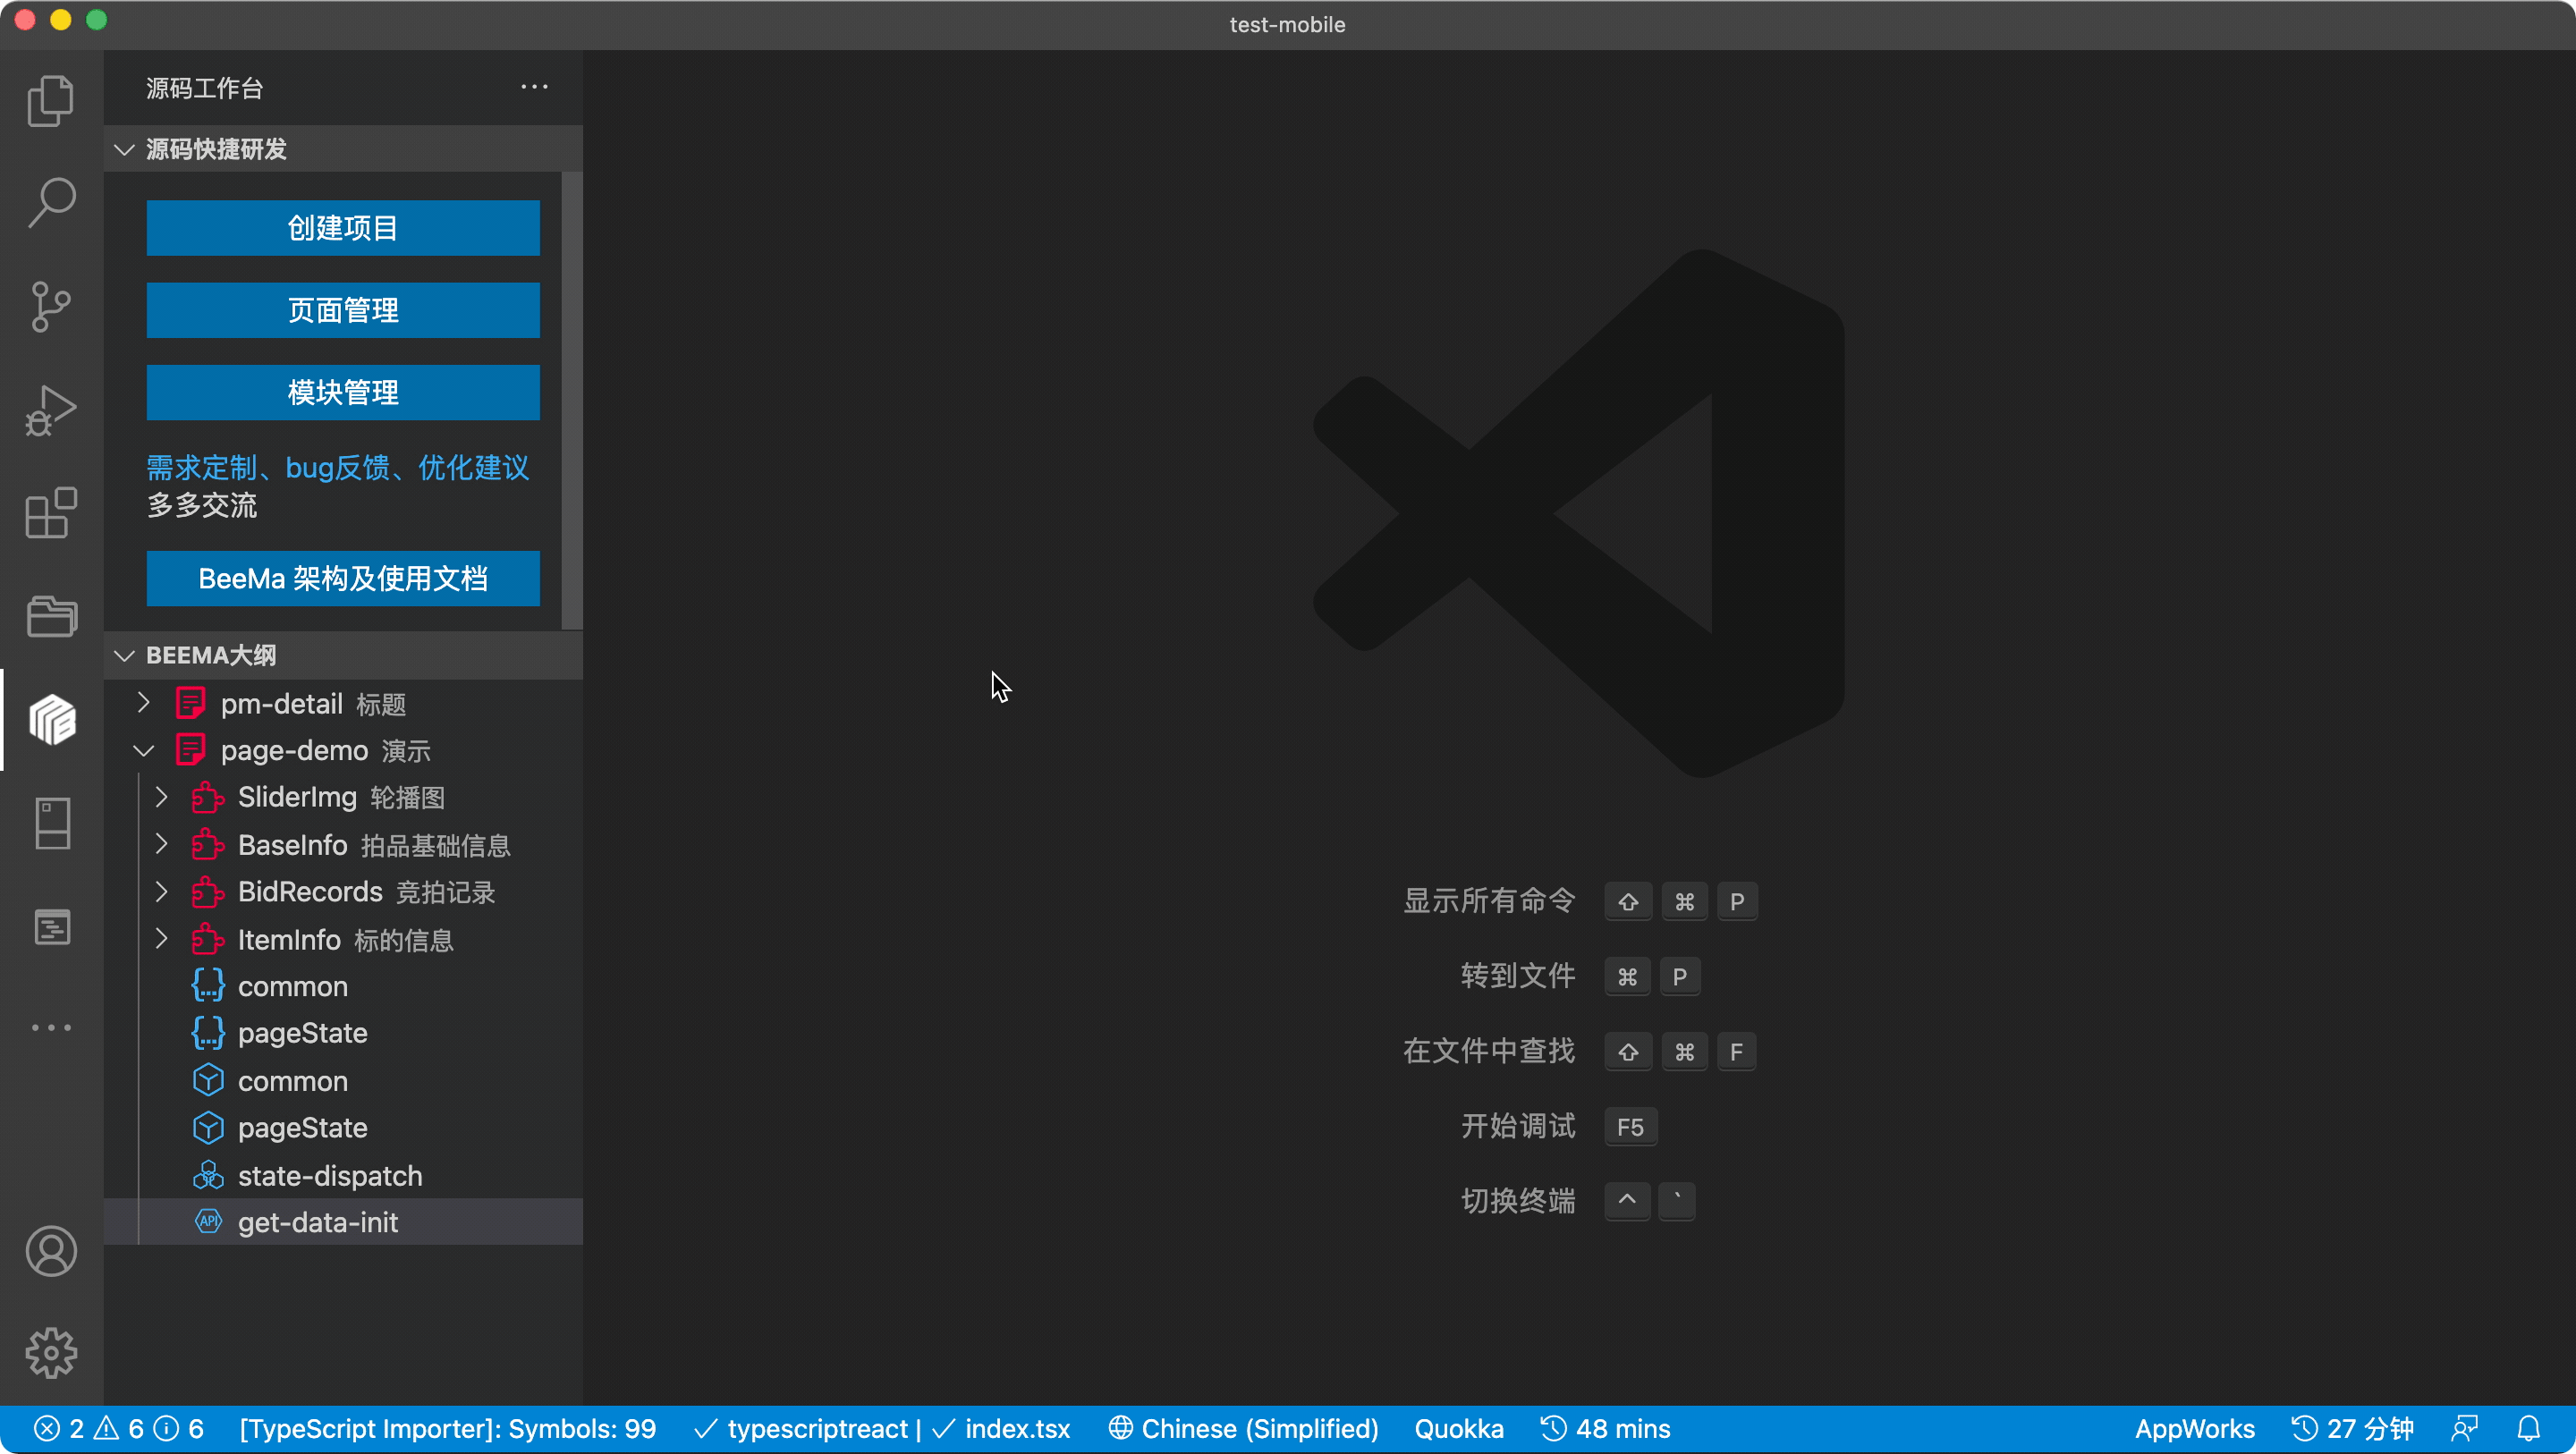Click the feedback person icon in status bar
This screenshot has width=2576, height=1454.
(x=2465, y=1428)
